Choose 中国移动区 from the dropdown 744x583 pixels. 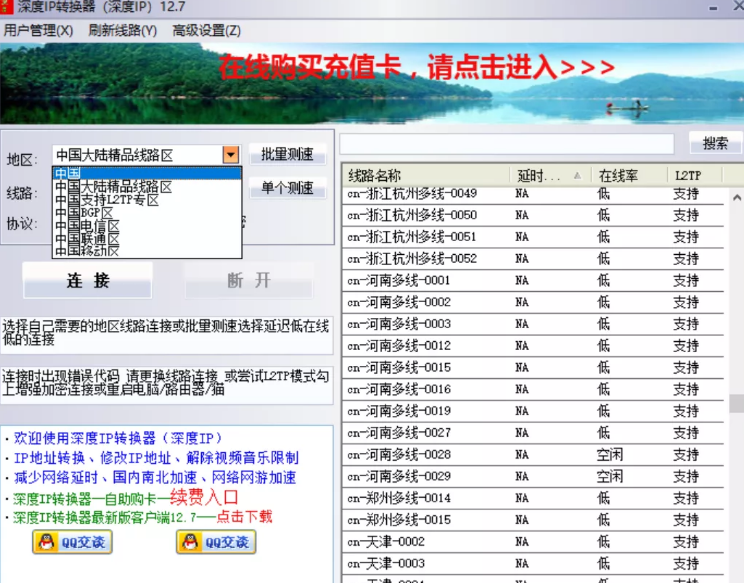pos(87,251)
